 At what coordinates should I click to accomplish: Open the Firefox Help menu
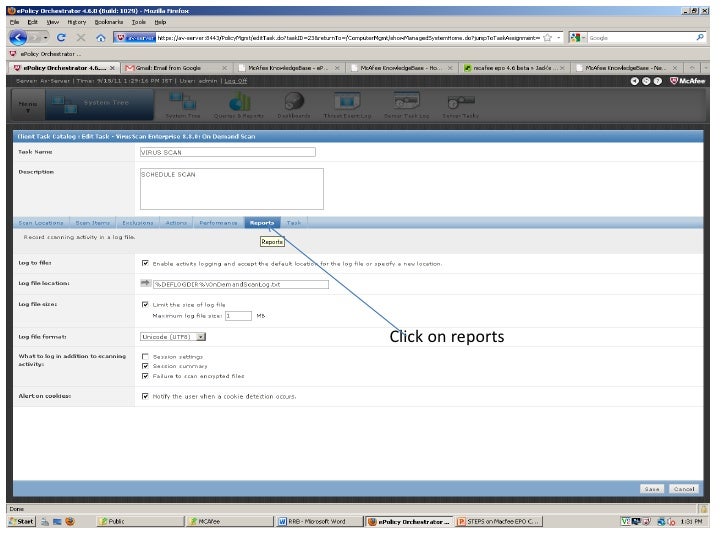click(x=160, y=22)
